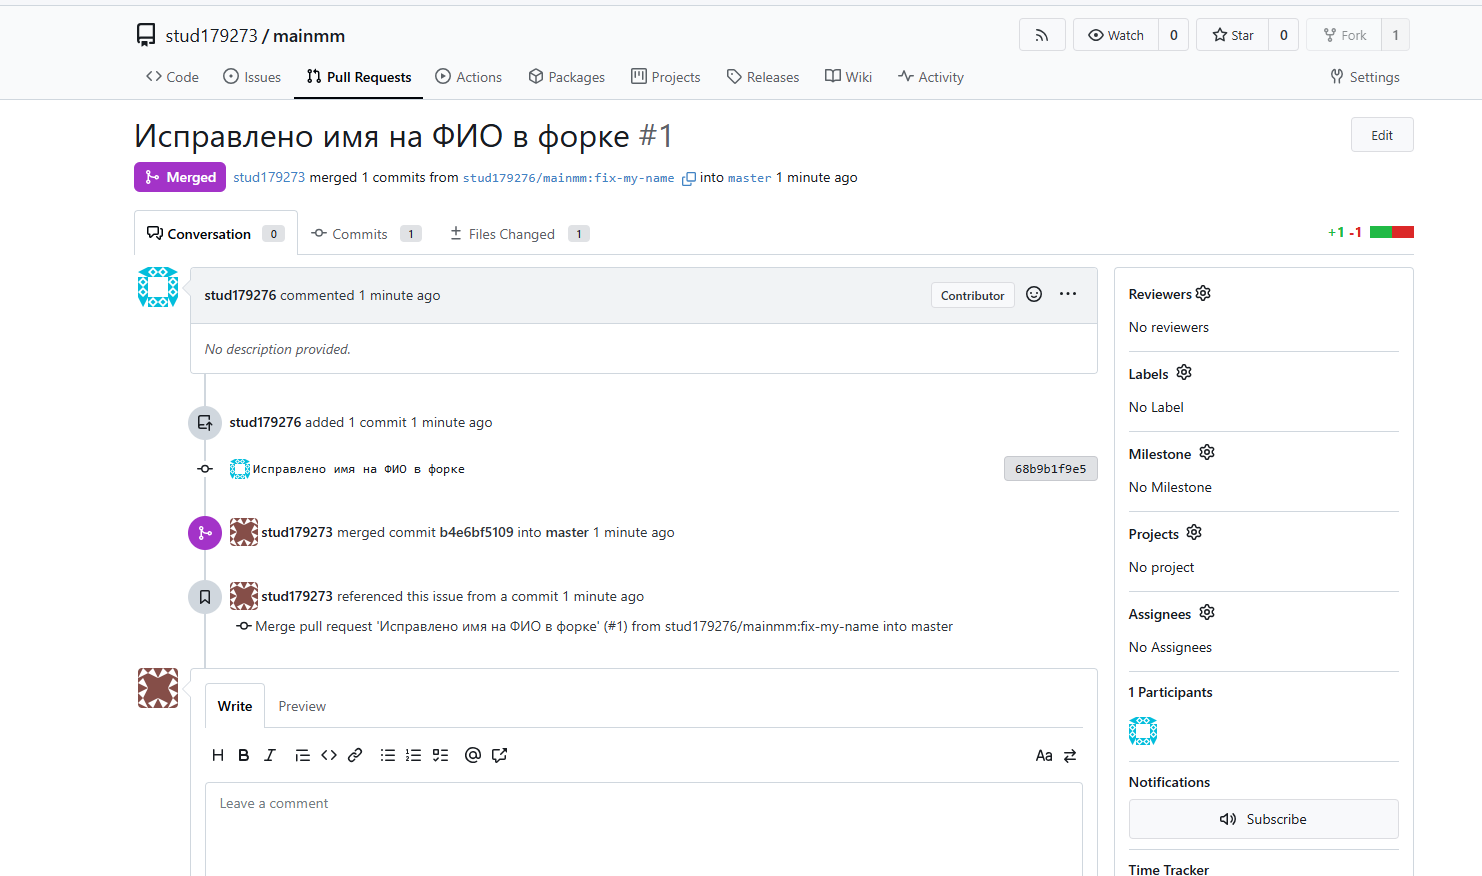The image size is (1482, 876).
Task: Open the Labels gear dropdown
Action: pos(1184,373)
